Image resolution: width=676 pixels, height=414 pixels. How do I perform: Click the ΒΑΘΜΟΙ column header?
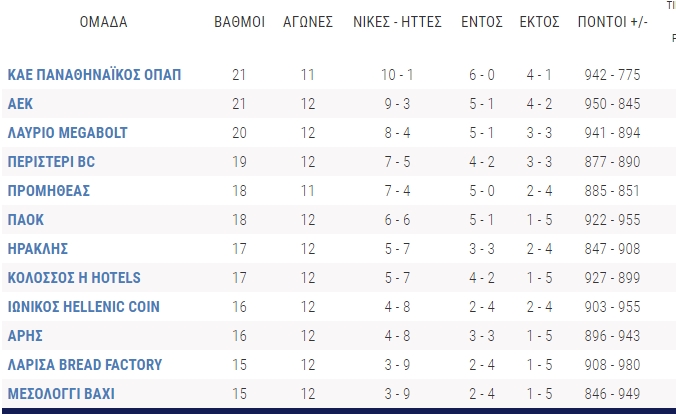pos(240,22)
